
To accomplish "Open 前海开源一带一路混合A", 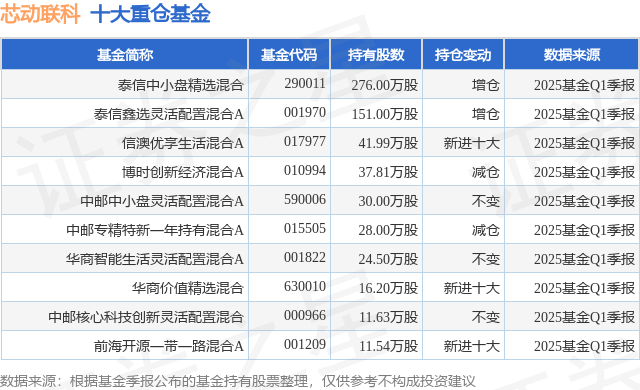I will 169,346.
